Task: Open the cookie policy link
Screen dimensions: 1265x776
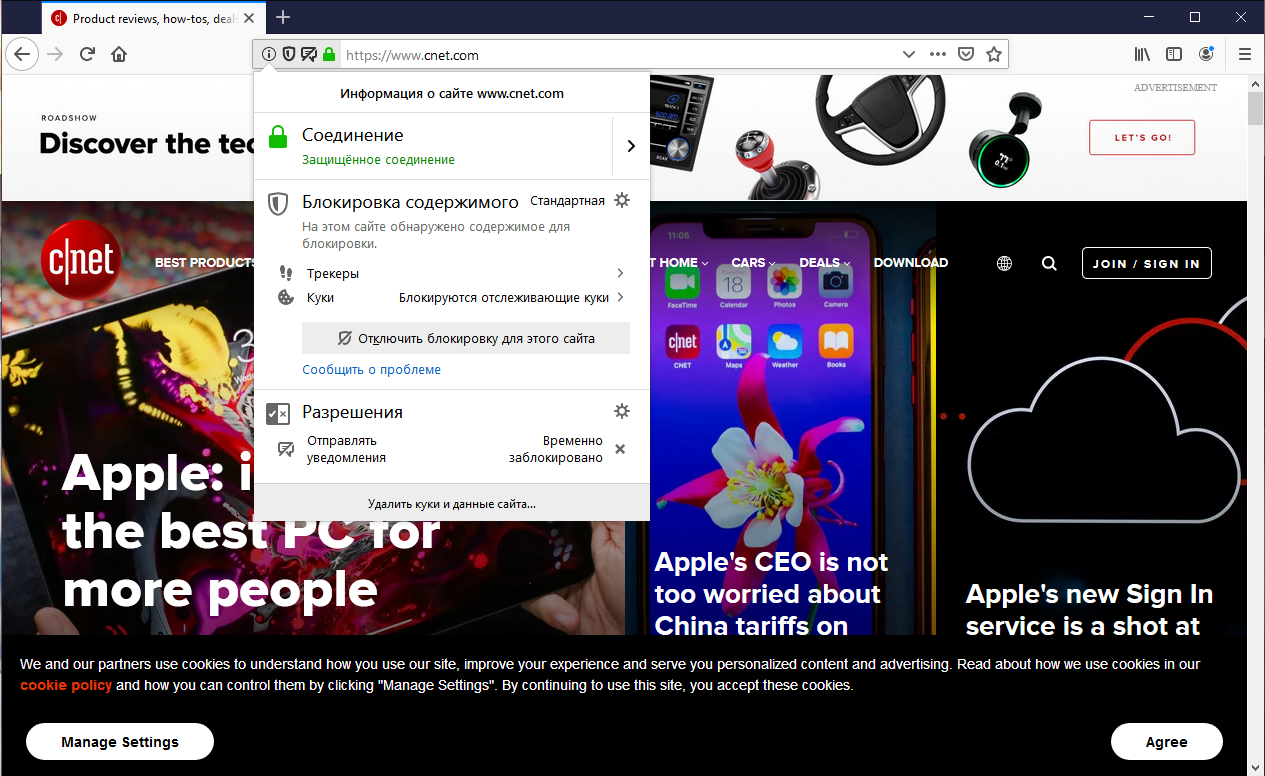Action: 66,685
